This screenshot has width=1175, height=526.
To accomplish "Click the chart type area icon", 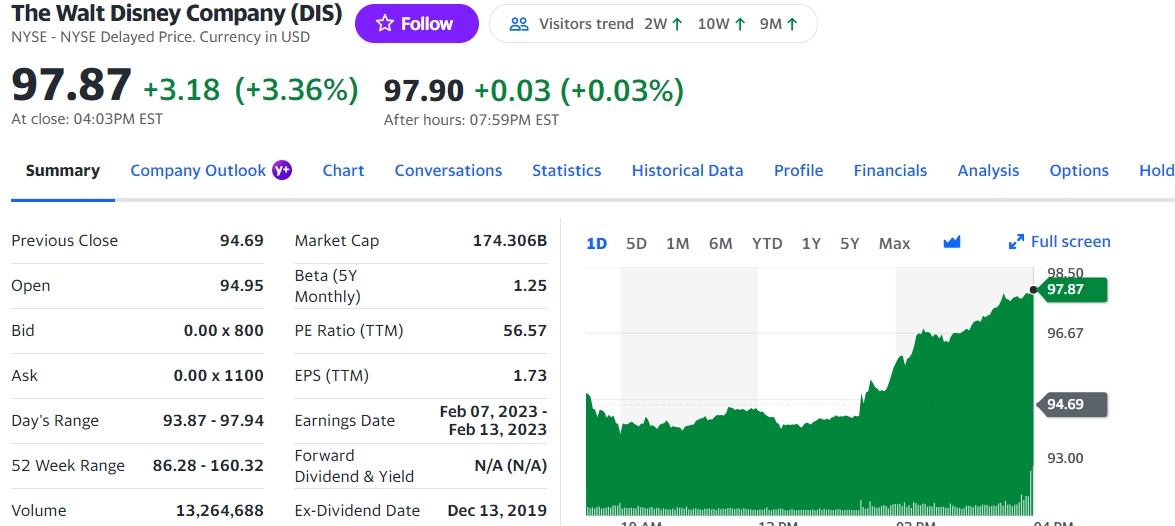I will tap(951, 242).
